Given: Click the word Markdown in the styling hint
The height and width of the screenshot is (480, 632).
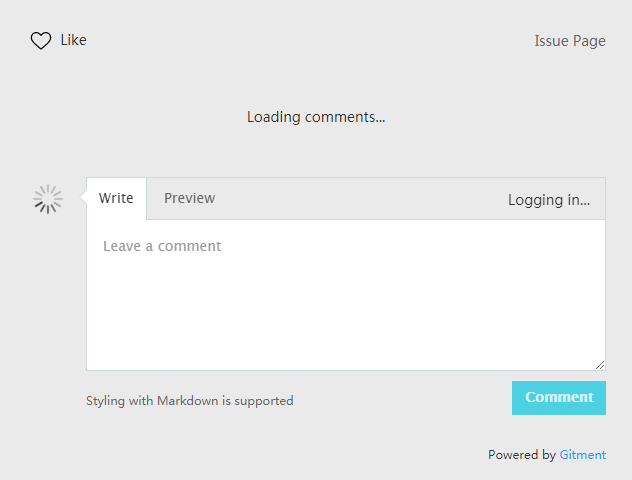Looking at the screenshot, I should 188,401.
